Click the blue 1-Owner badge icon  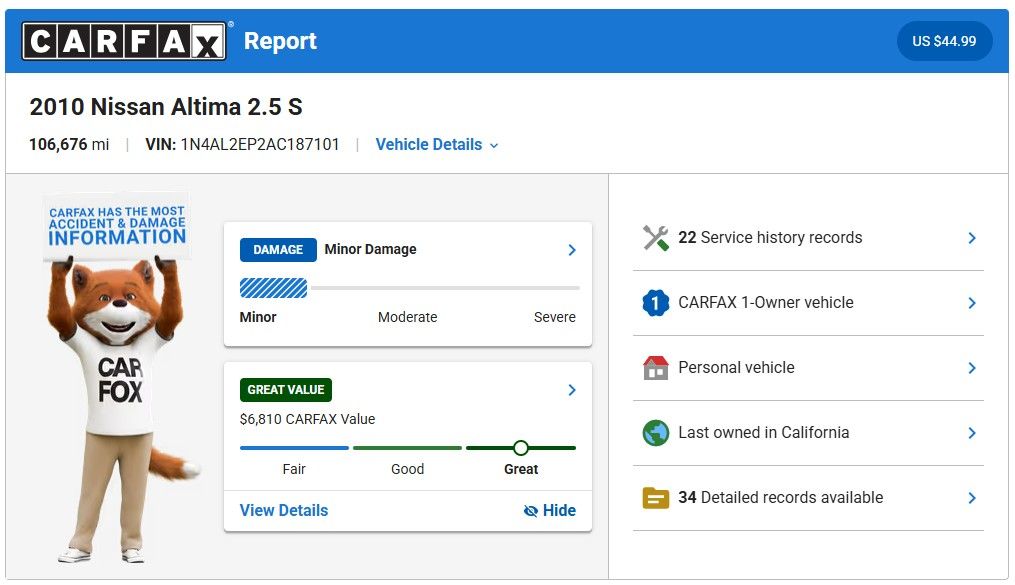(x=655, y=303)
